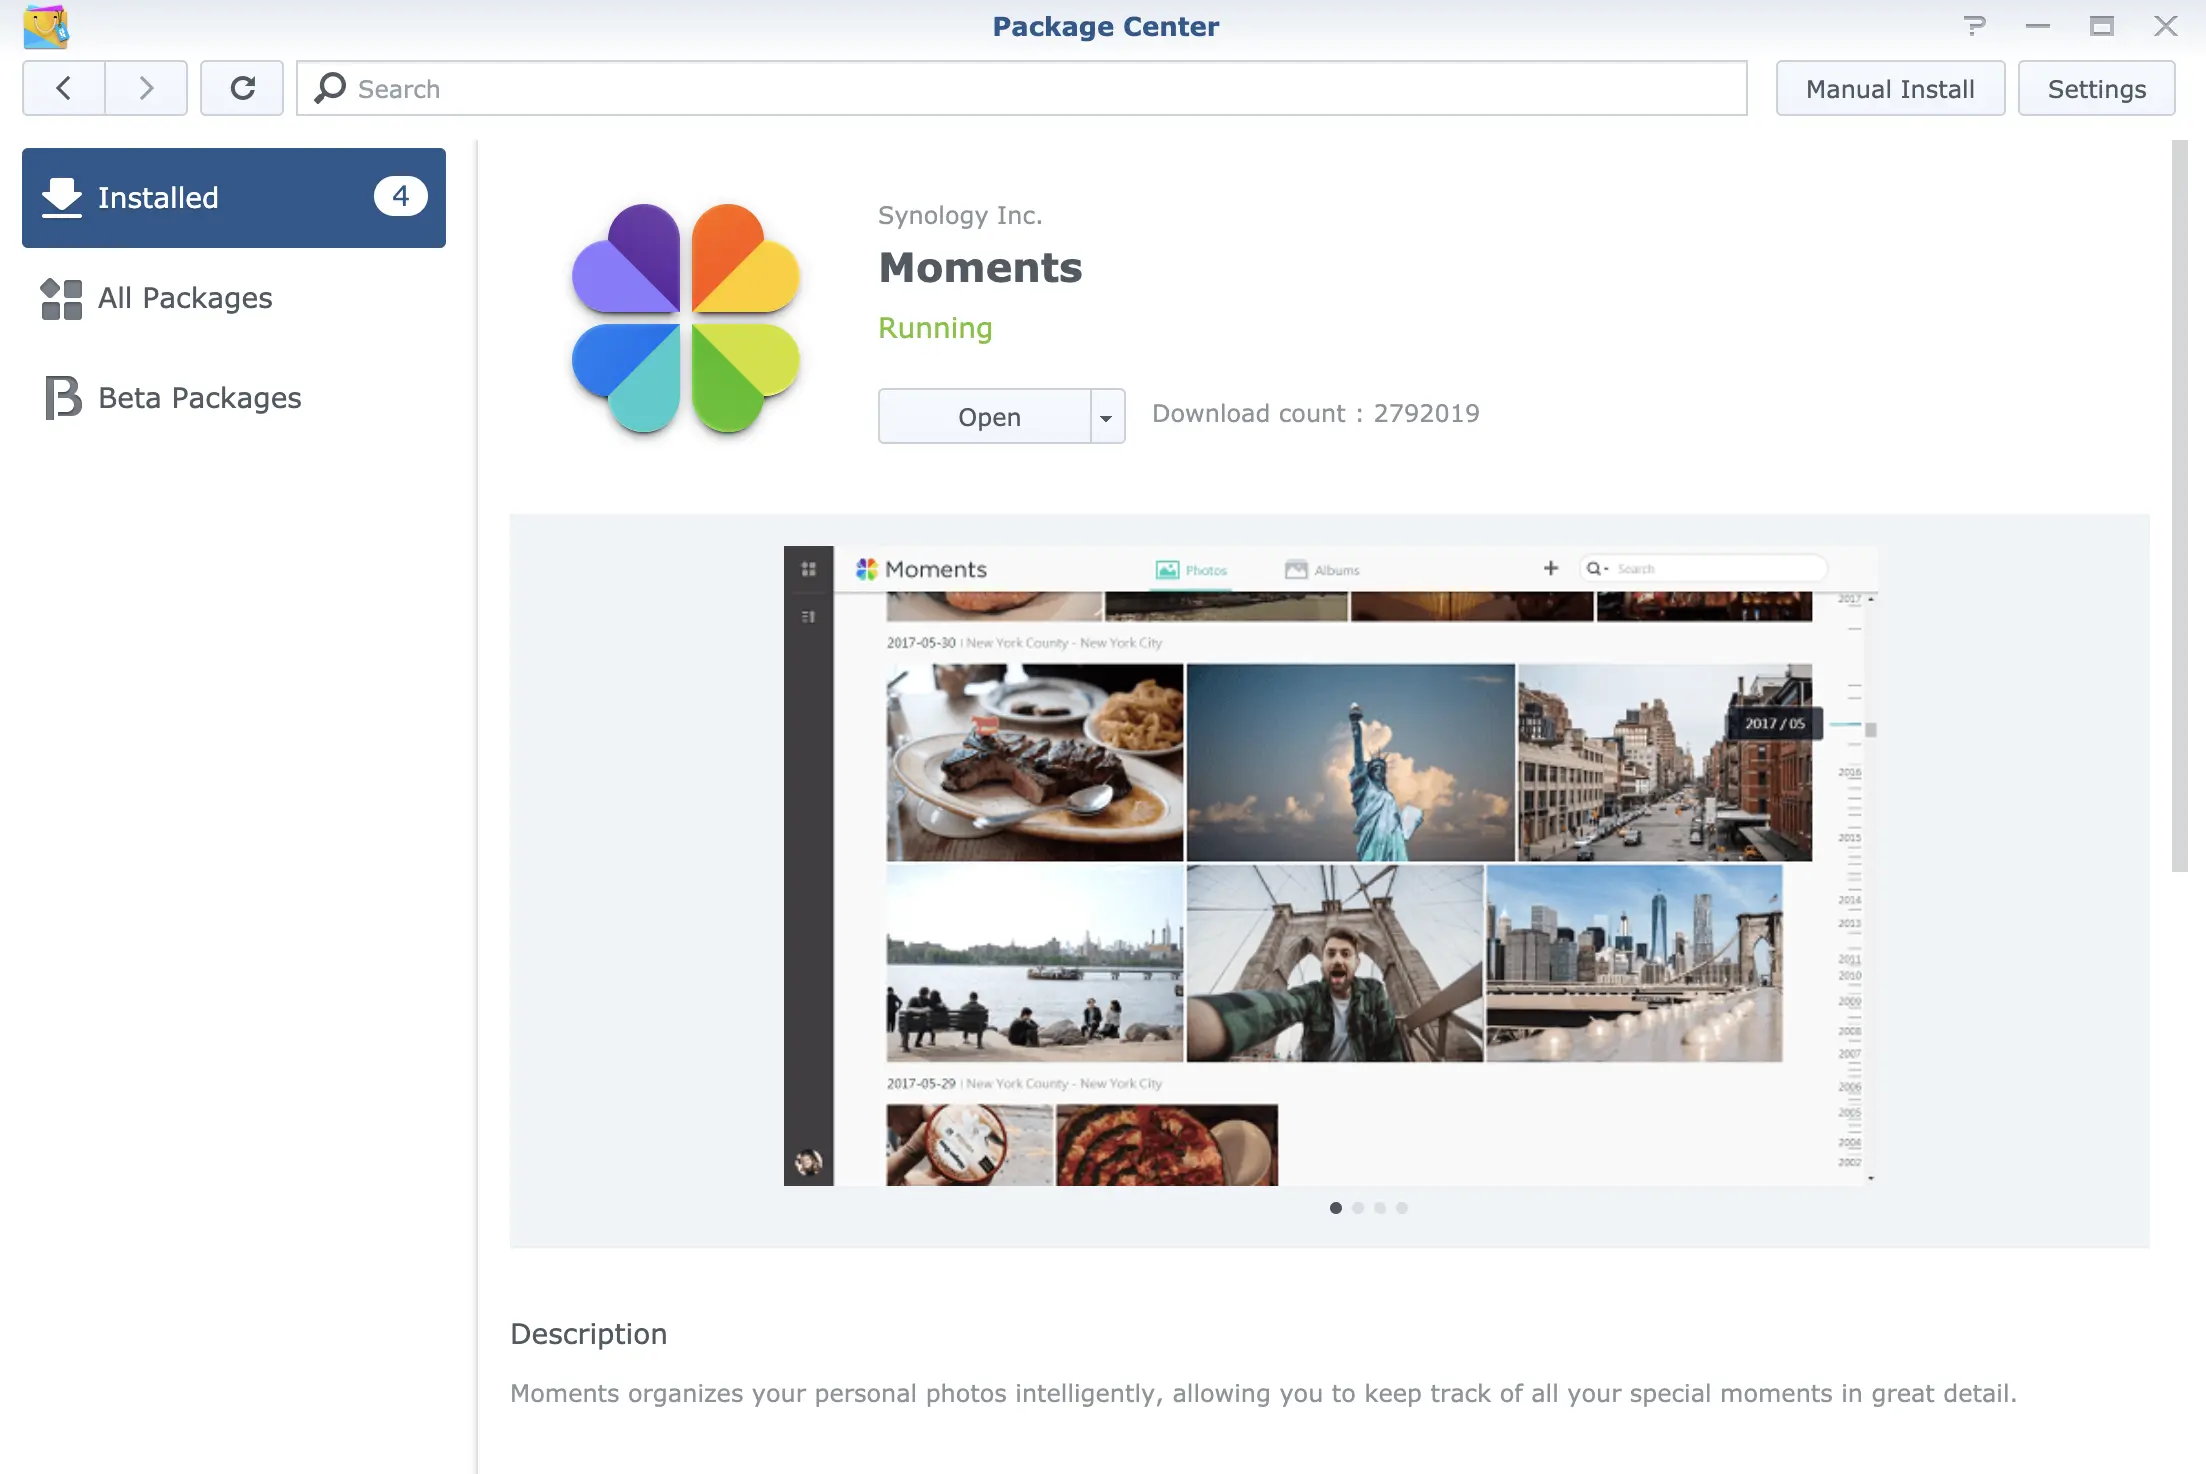Open Package Center Settings
This screenshot has height=1474, width=2206.
click(x=2096, y=88)
